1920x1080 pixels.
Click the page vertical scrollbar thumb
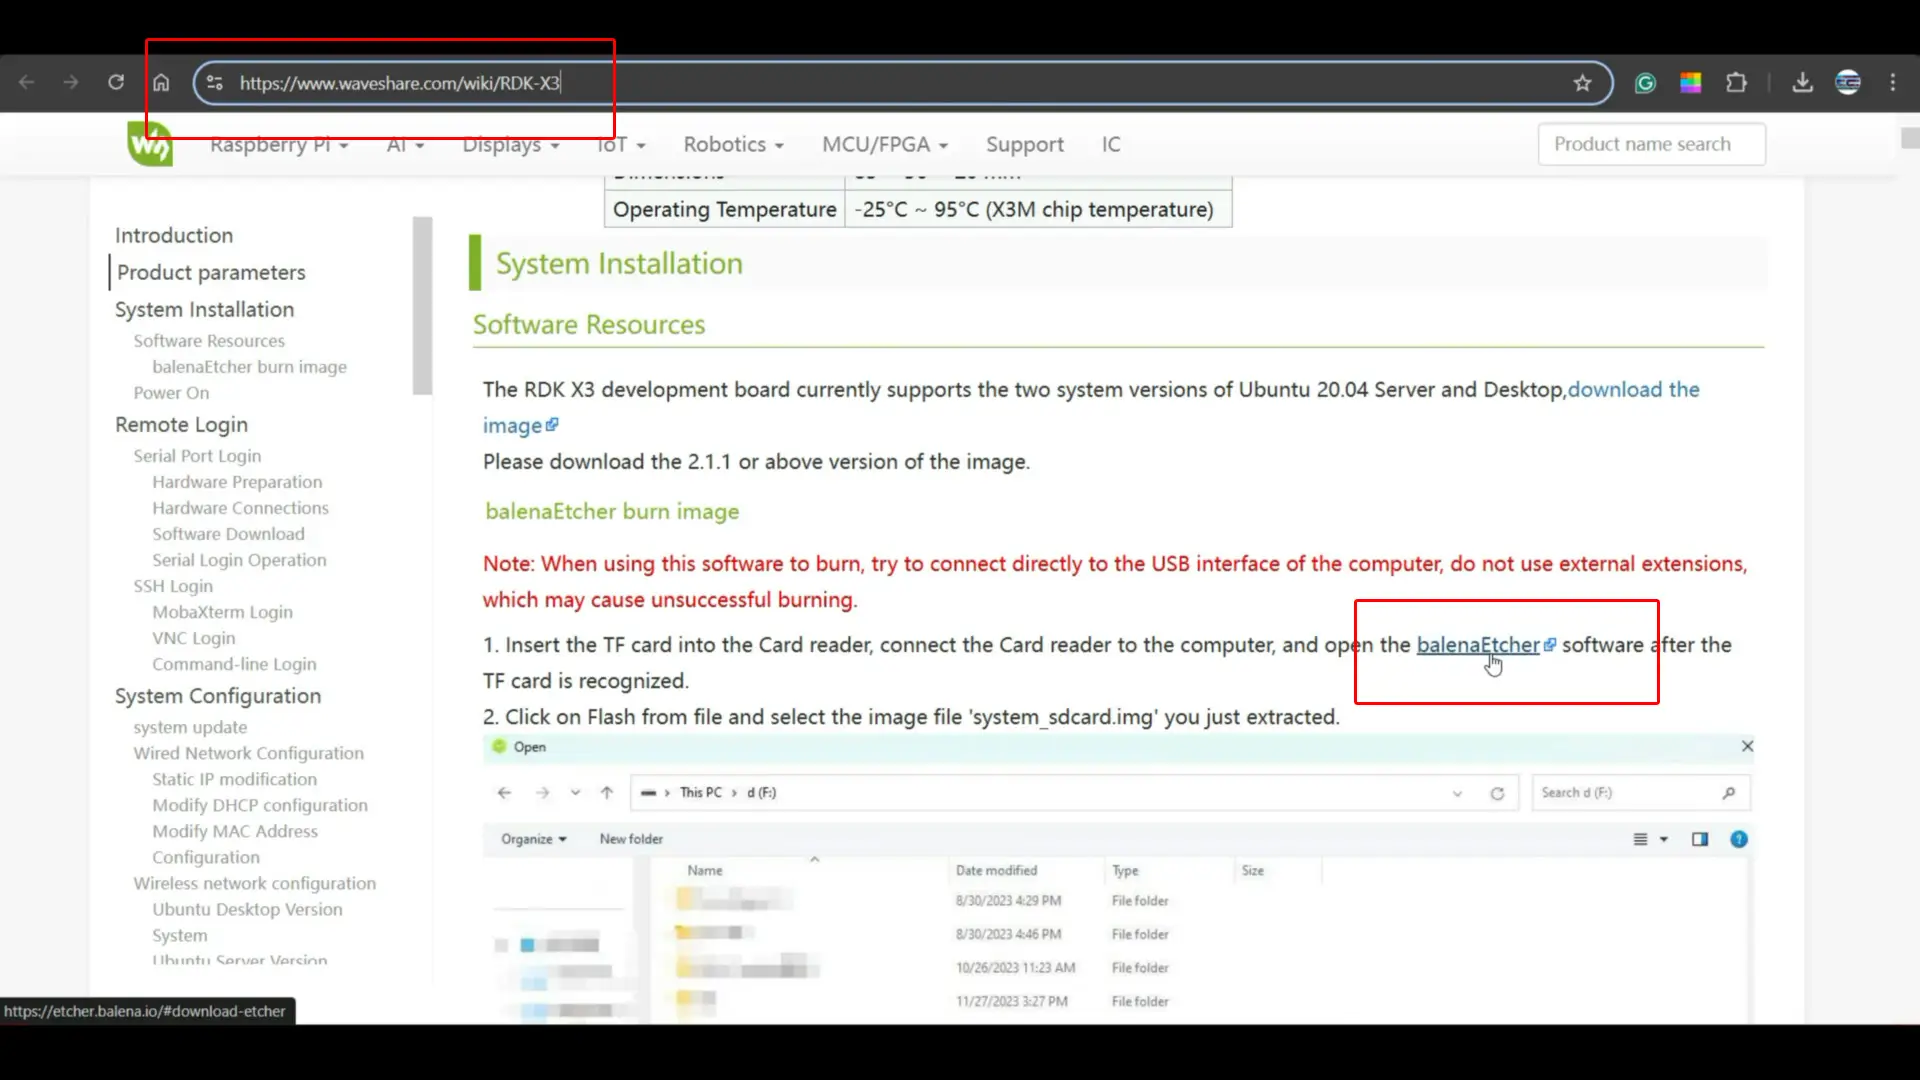[1910, 139]
